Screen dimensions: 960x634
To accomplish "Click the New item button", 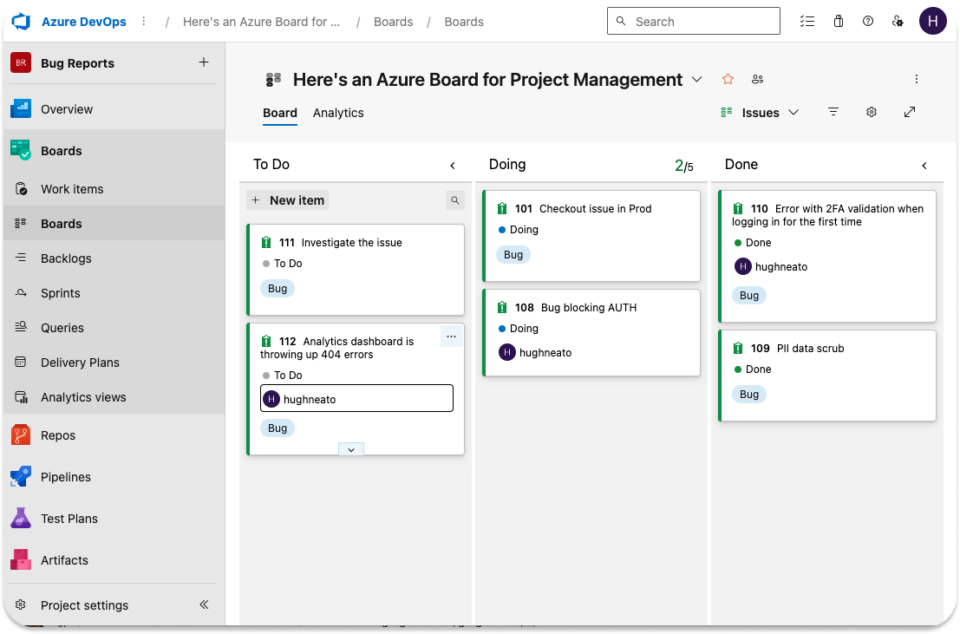I will coord(287,200).
